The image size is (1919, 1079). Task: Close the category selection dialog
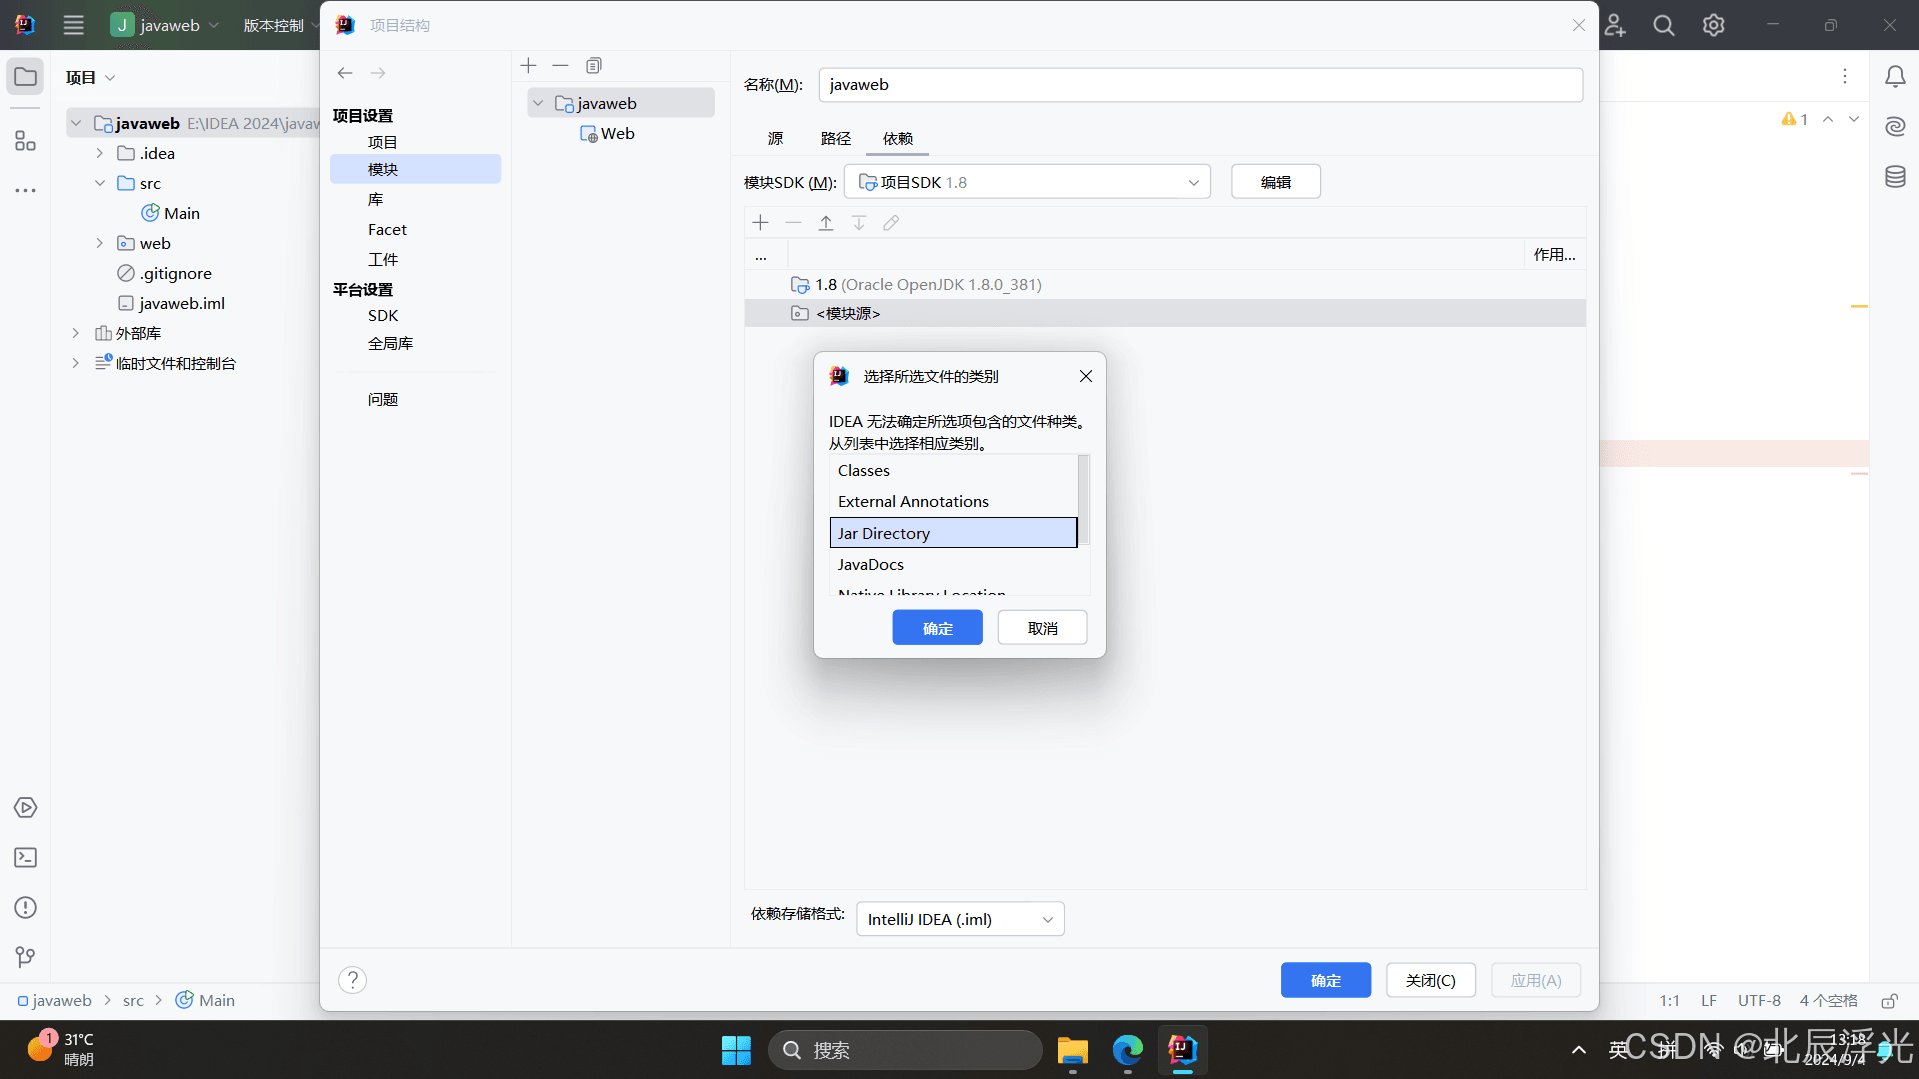1086,376
